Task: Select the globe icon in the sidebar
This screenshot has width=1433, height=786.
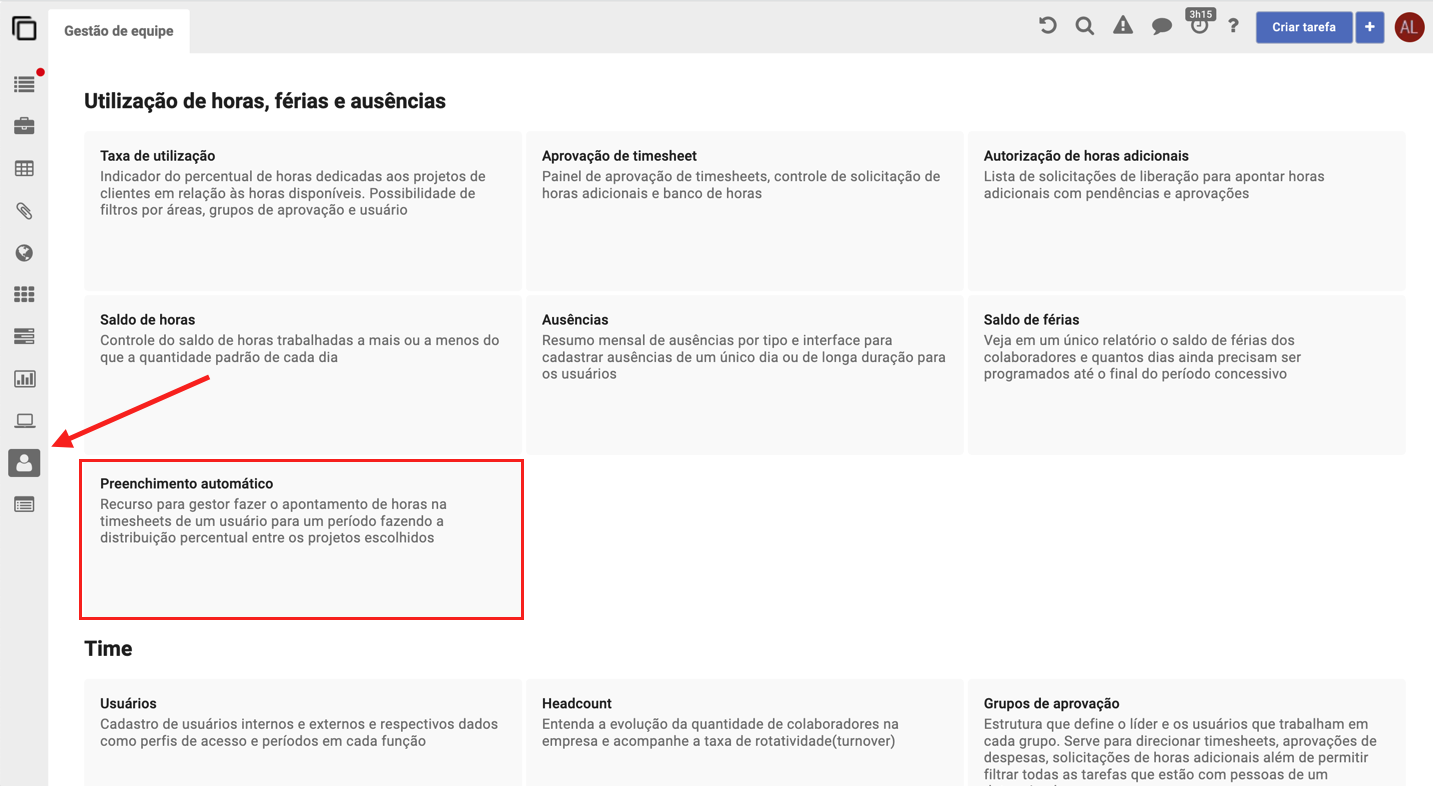Action: click(24, 253)
